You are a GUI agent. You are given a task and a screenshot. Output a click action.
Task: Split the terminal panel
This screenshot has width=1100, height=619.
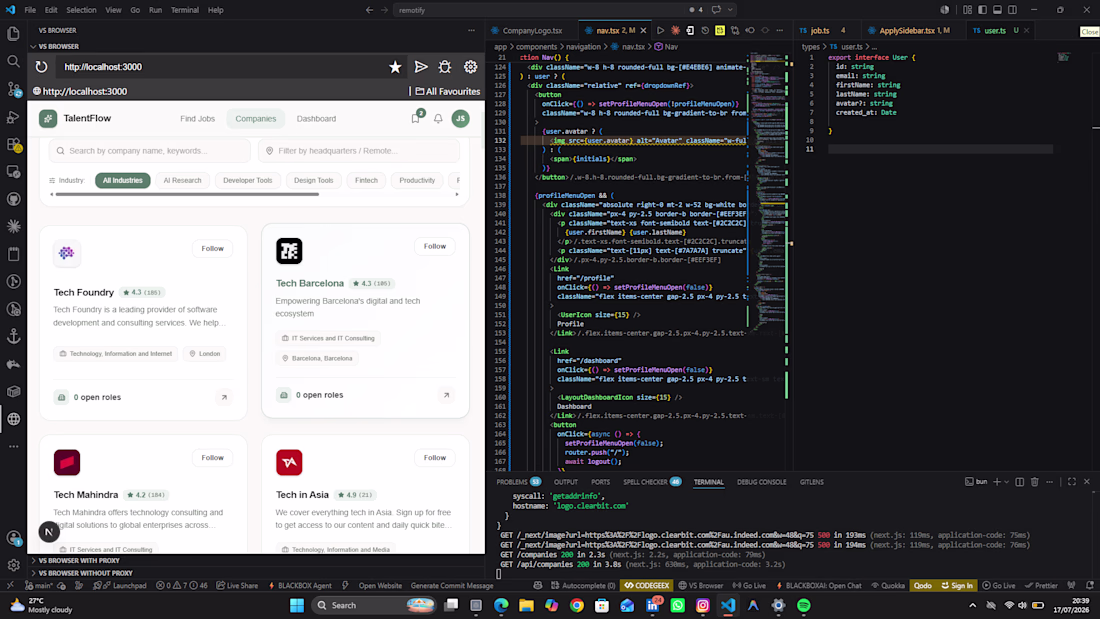pyautogui.click(x=1019, y=482)
